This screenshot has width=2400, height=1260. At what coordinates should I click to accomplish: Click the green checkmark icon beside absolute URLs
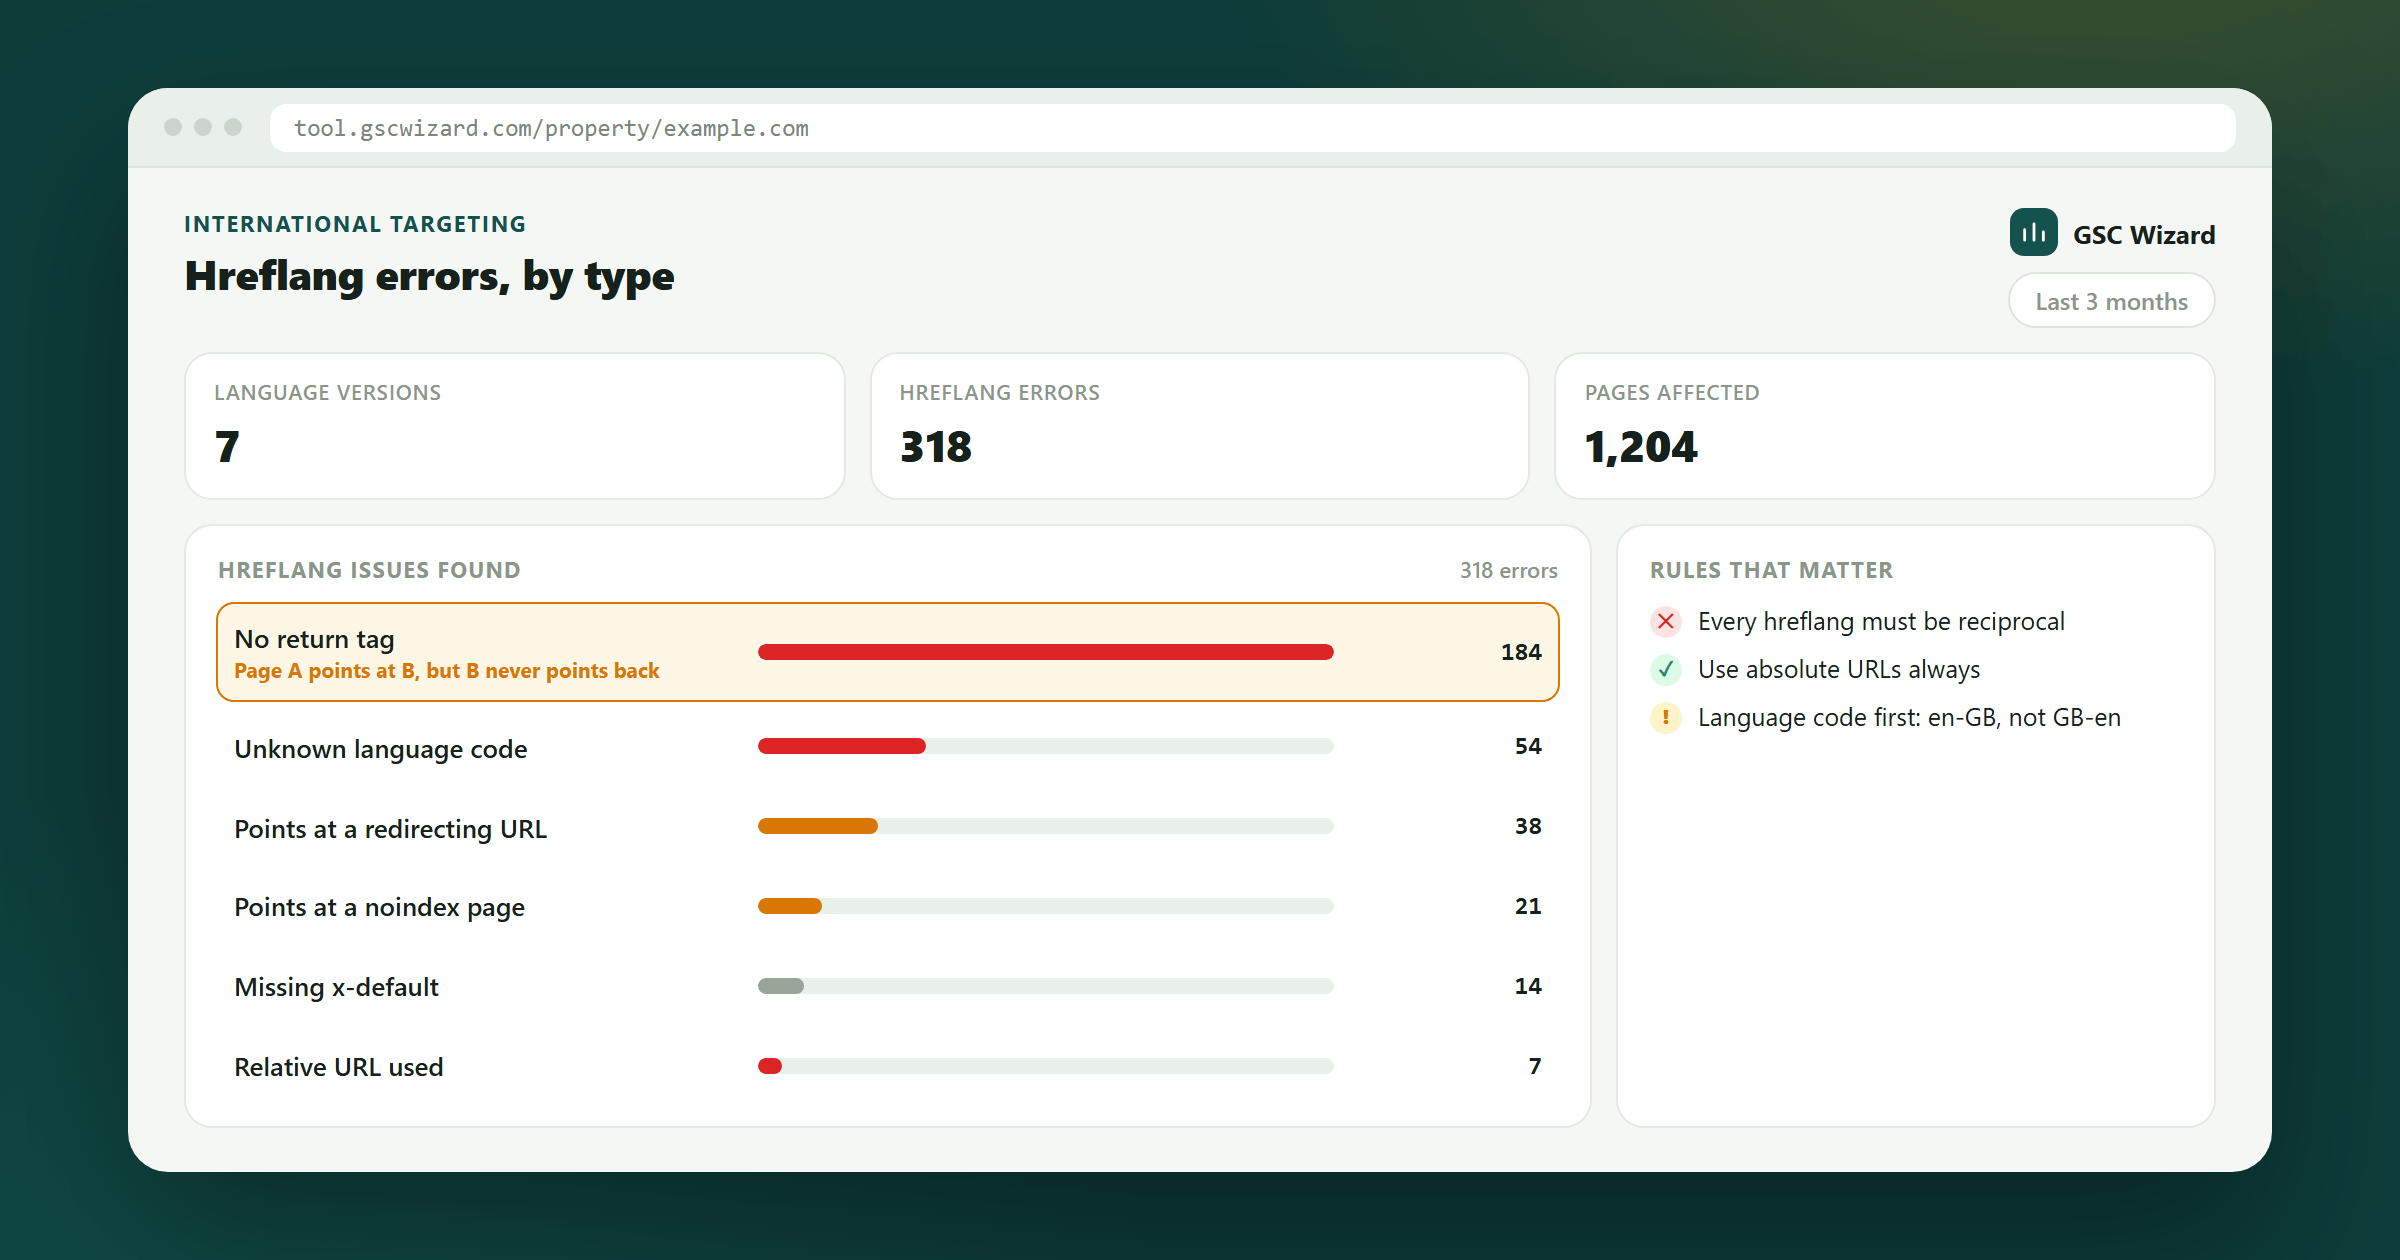(x=1666, y=669)
